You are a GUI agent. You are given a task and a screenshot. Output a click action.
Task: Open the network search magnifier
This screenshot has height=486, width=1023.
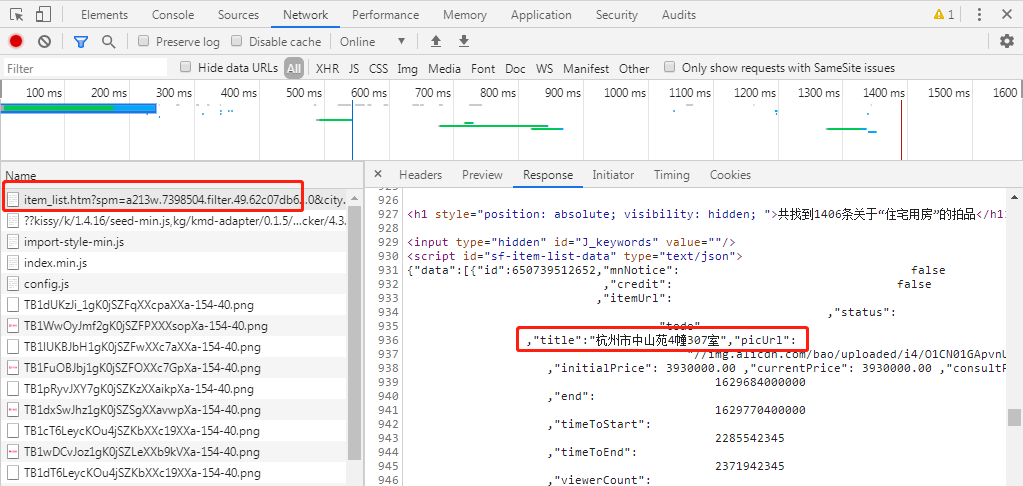(x=108, y=42)
